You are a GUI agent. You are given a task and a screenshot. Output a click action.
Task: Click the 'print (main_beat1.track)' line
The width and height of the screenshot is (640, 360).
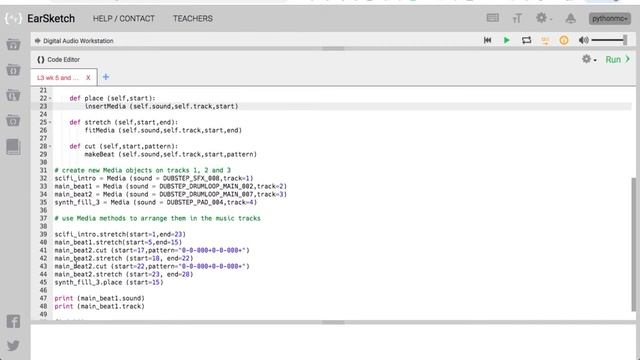tap(100, 306)
